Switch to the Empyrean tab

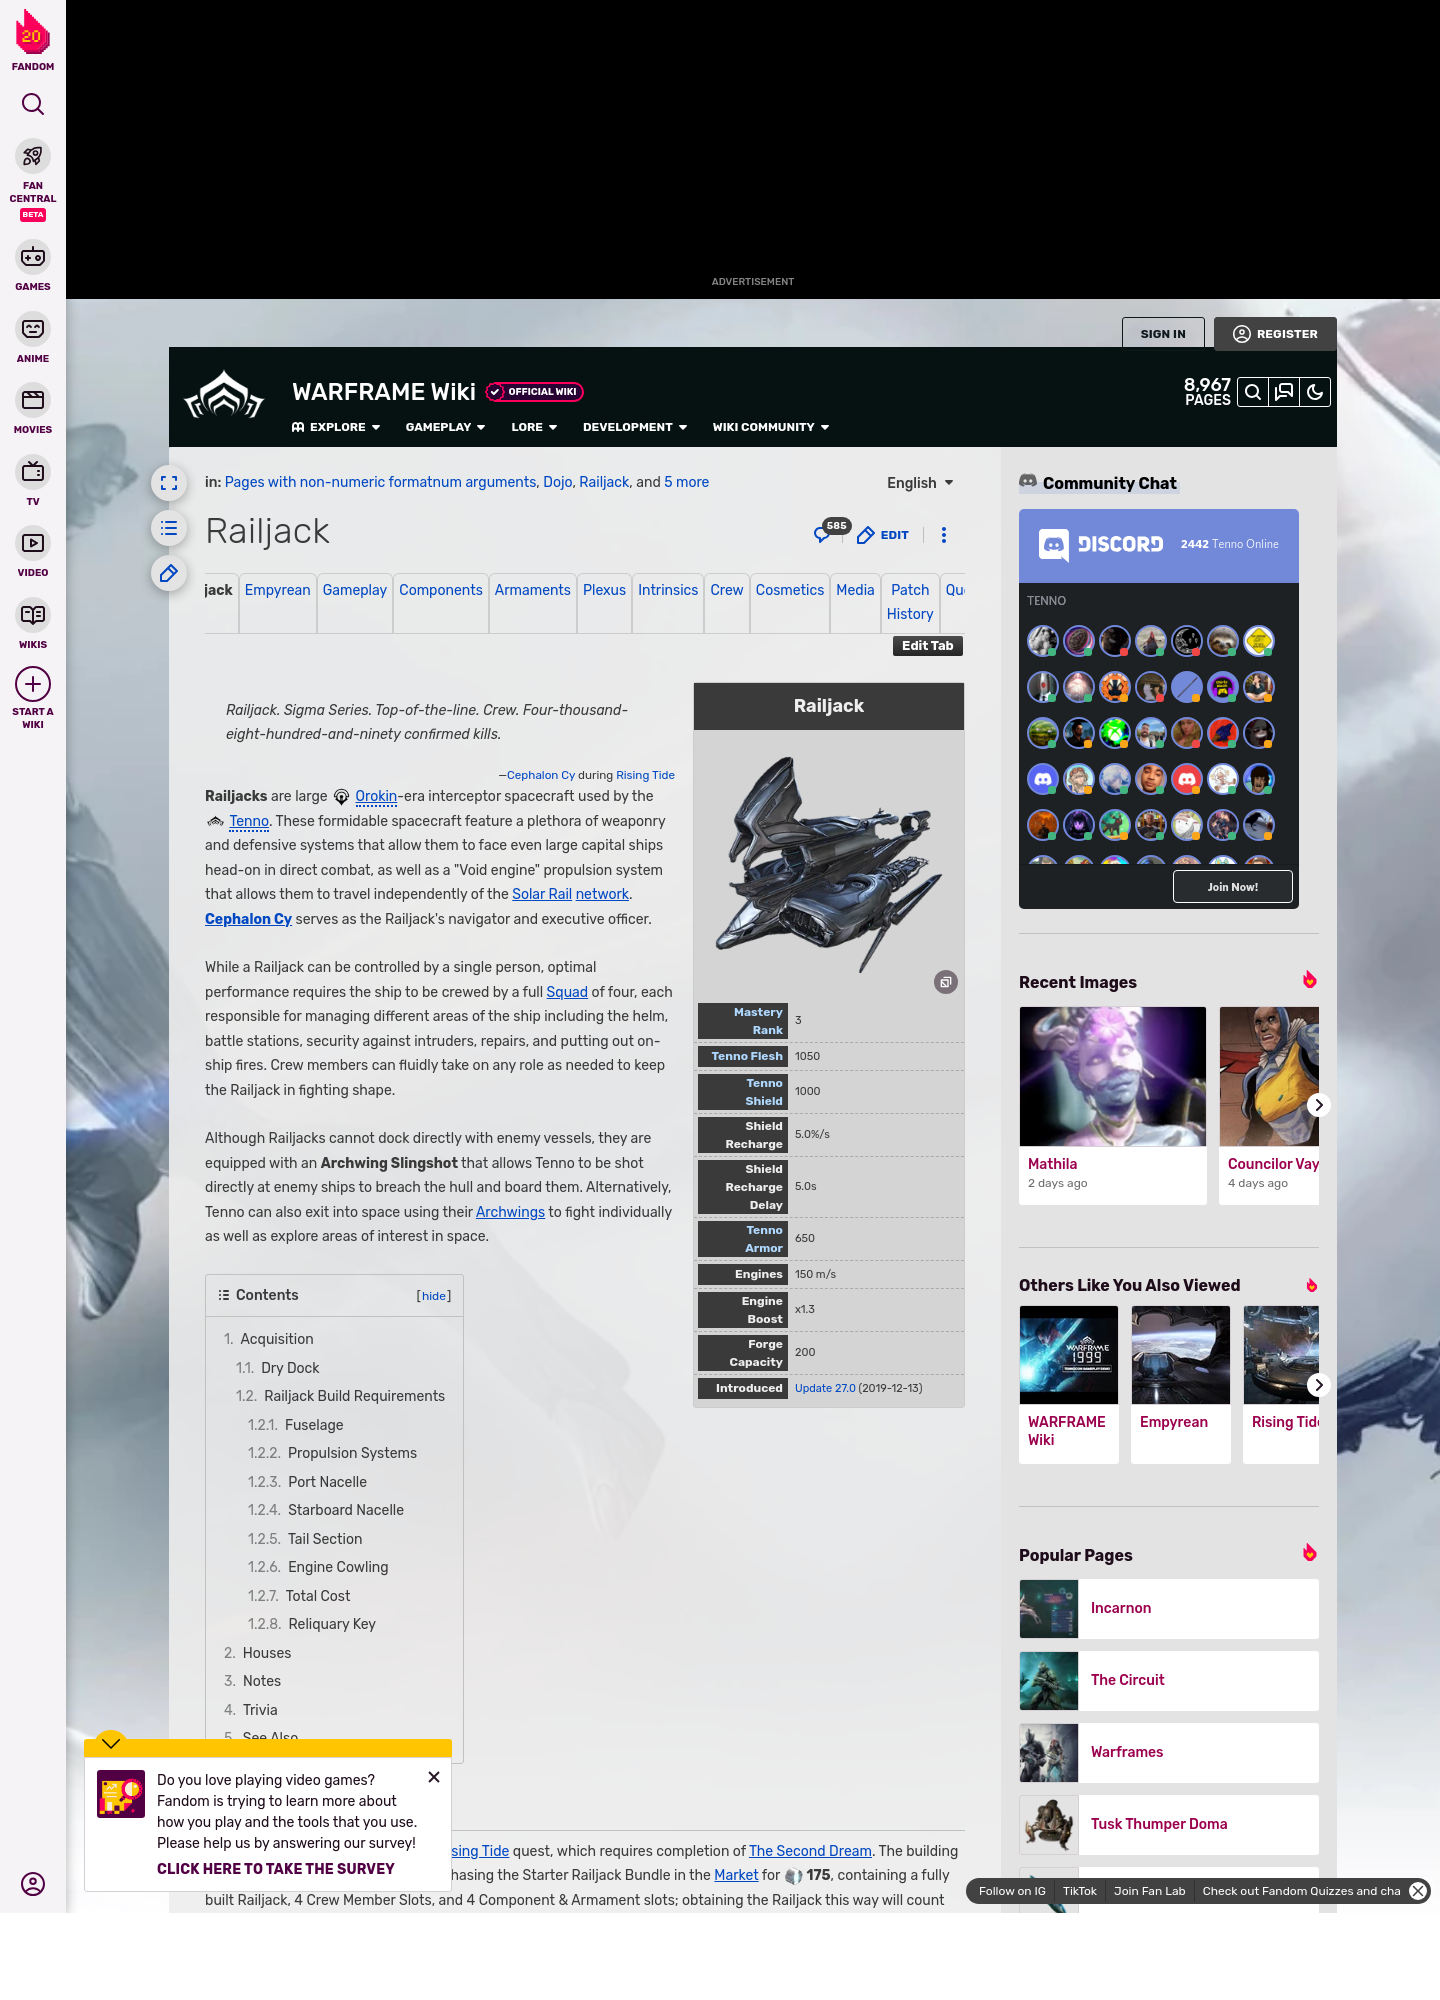(278, 590)
